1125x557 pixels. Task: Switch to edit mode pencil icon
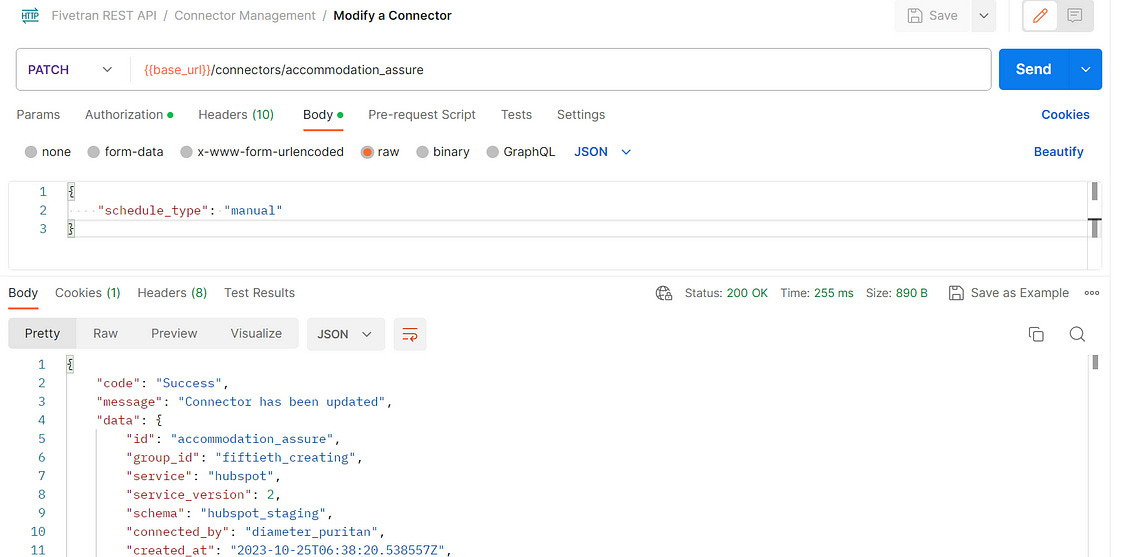(x=1040, y=16)
